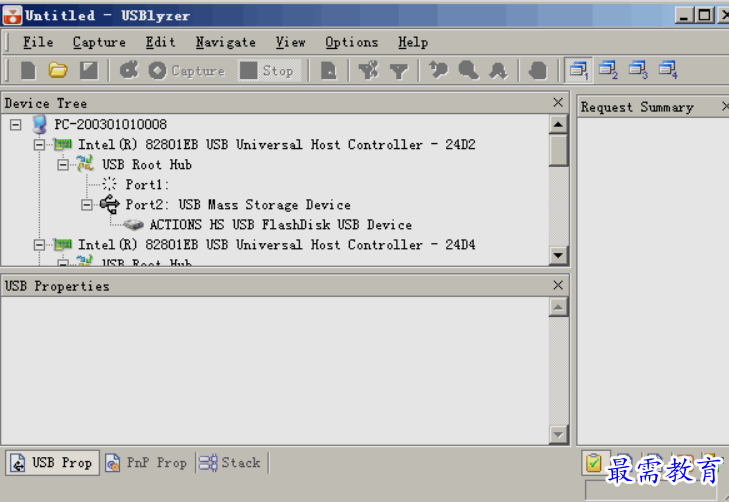This screenshot has width=729, height=502.
Task: Click Device Tree scrollbar up arrow
Action: click(558, 125)
